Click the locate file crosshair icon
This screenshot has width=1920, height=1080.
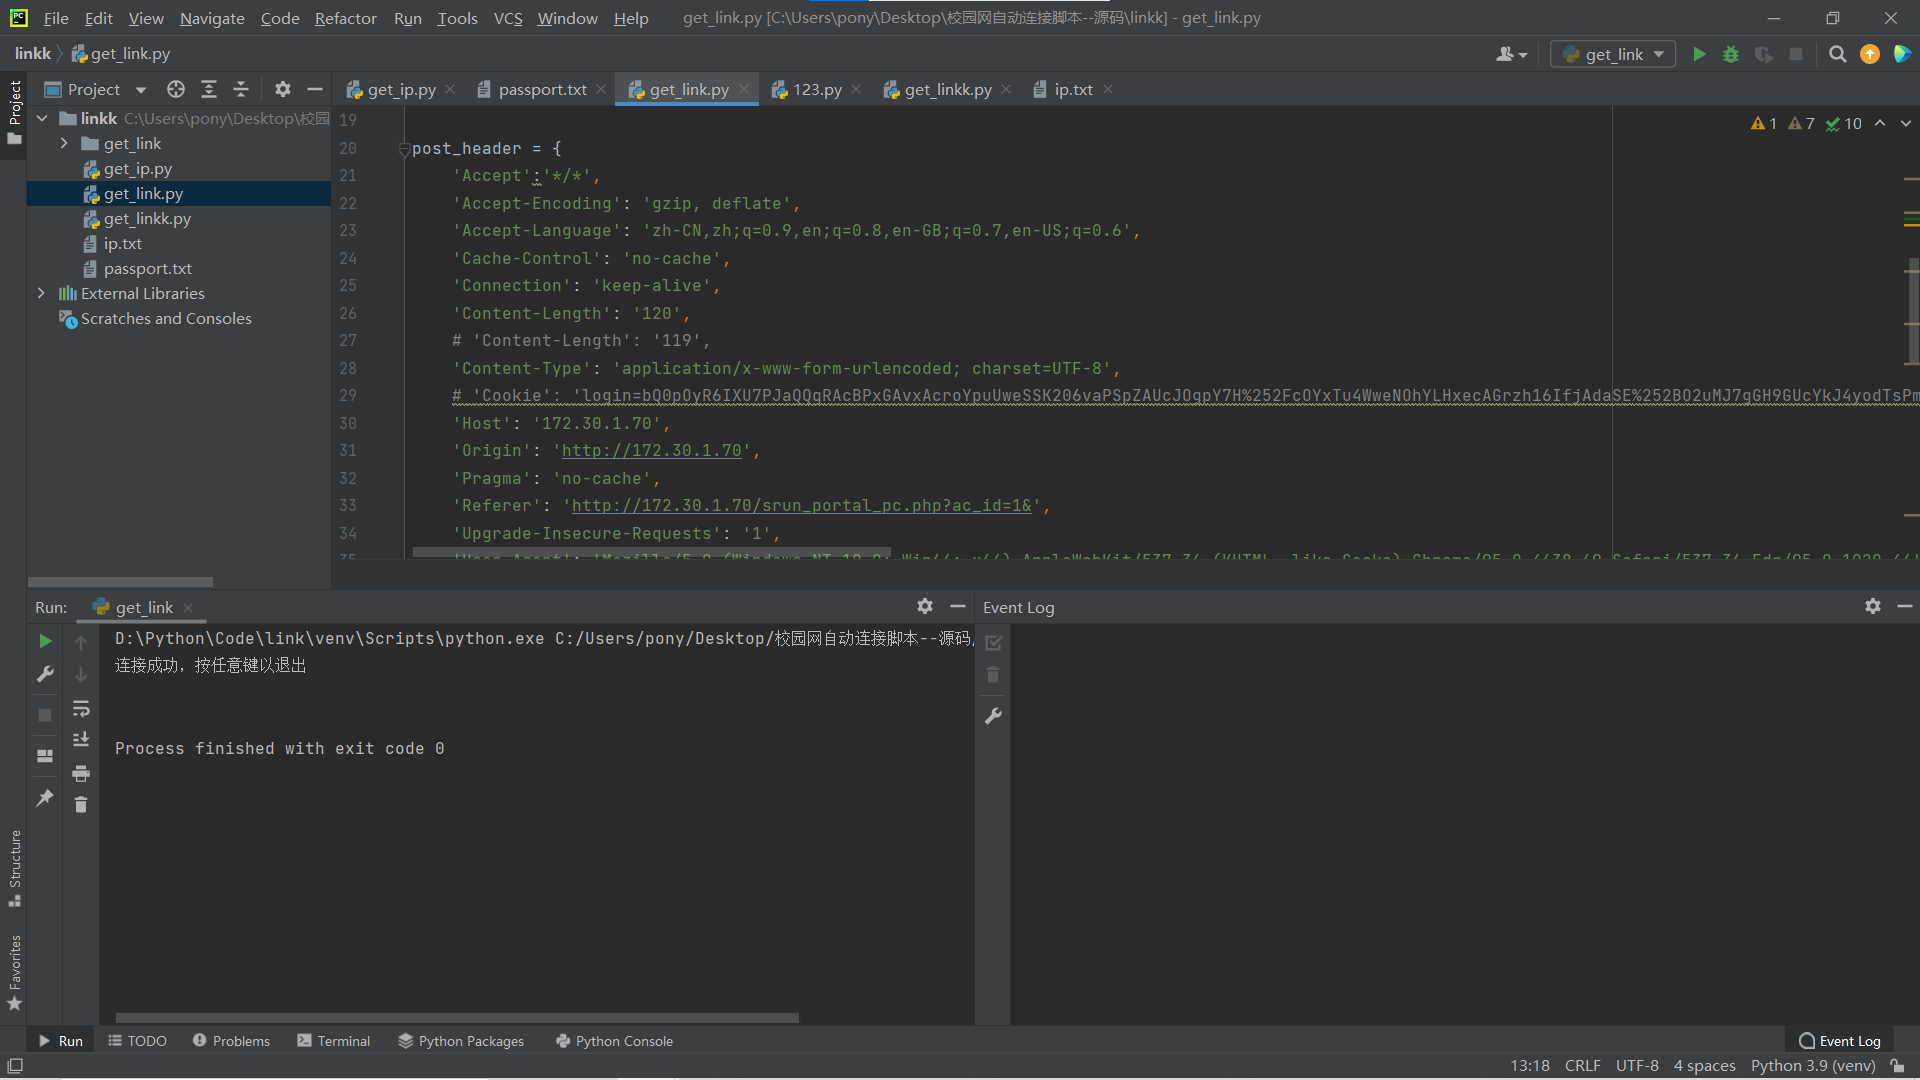click(176, 89)
